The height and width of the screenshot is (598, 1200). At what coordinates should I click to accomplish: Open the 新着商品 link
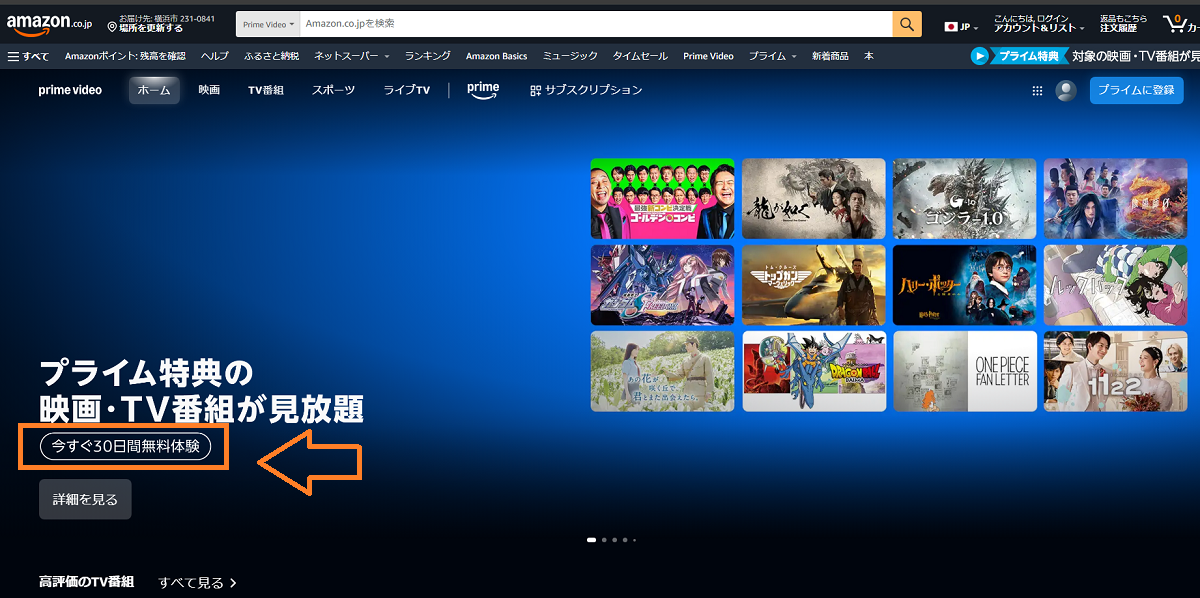point(830,56)
